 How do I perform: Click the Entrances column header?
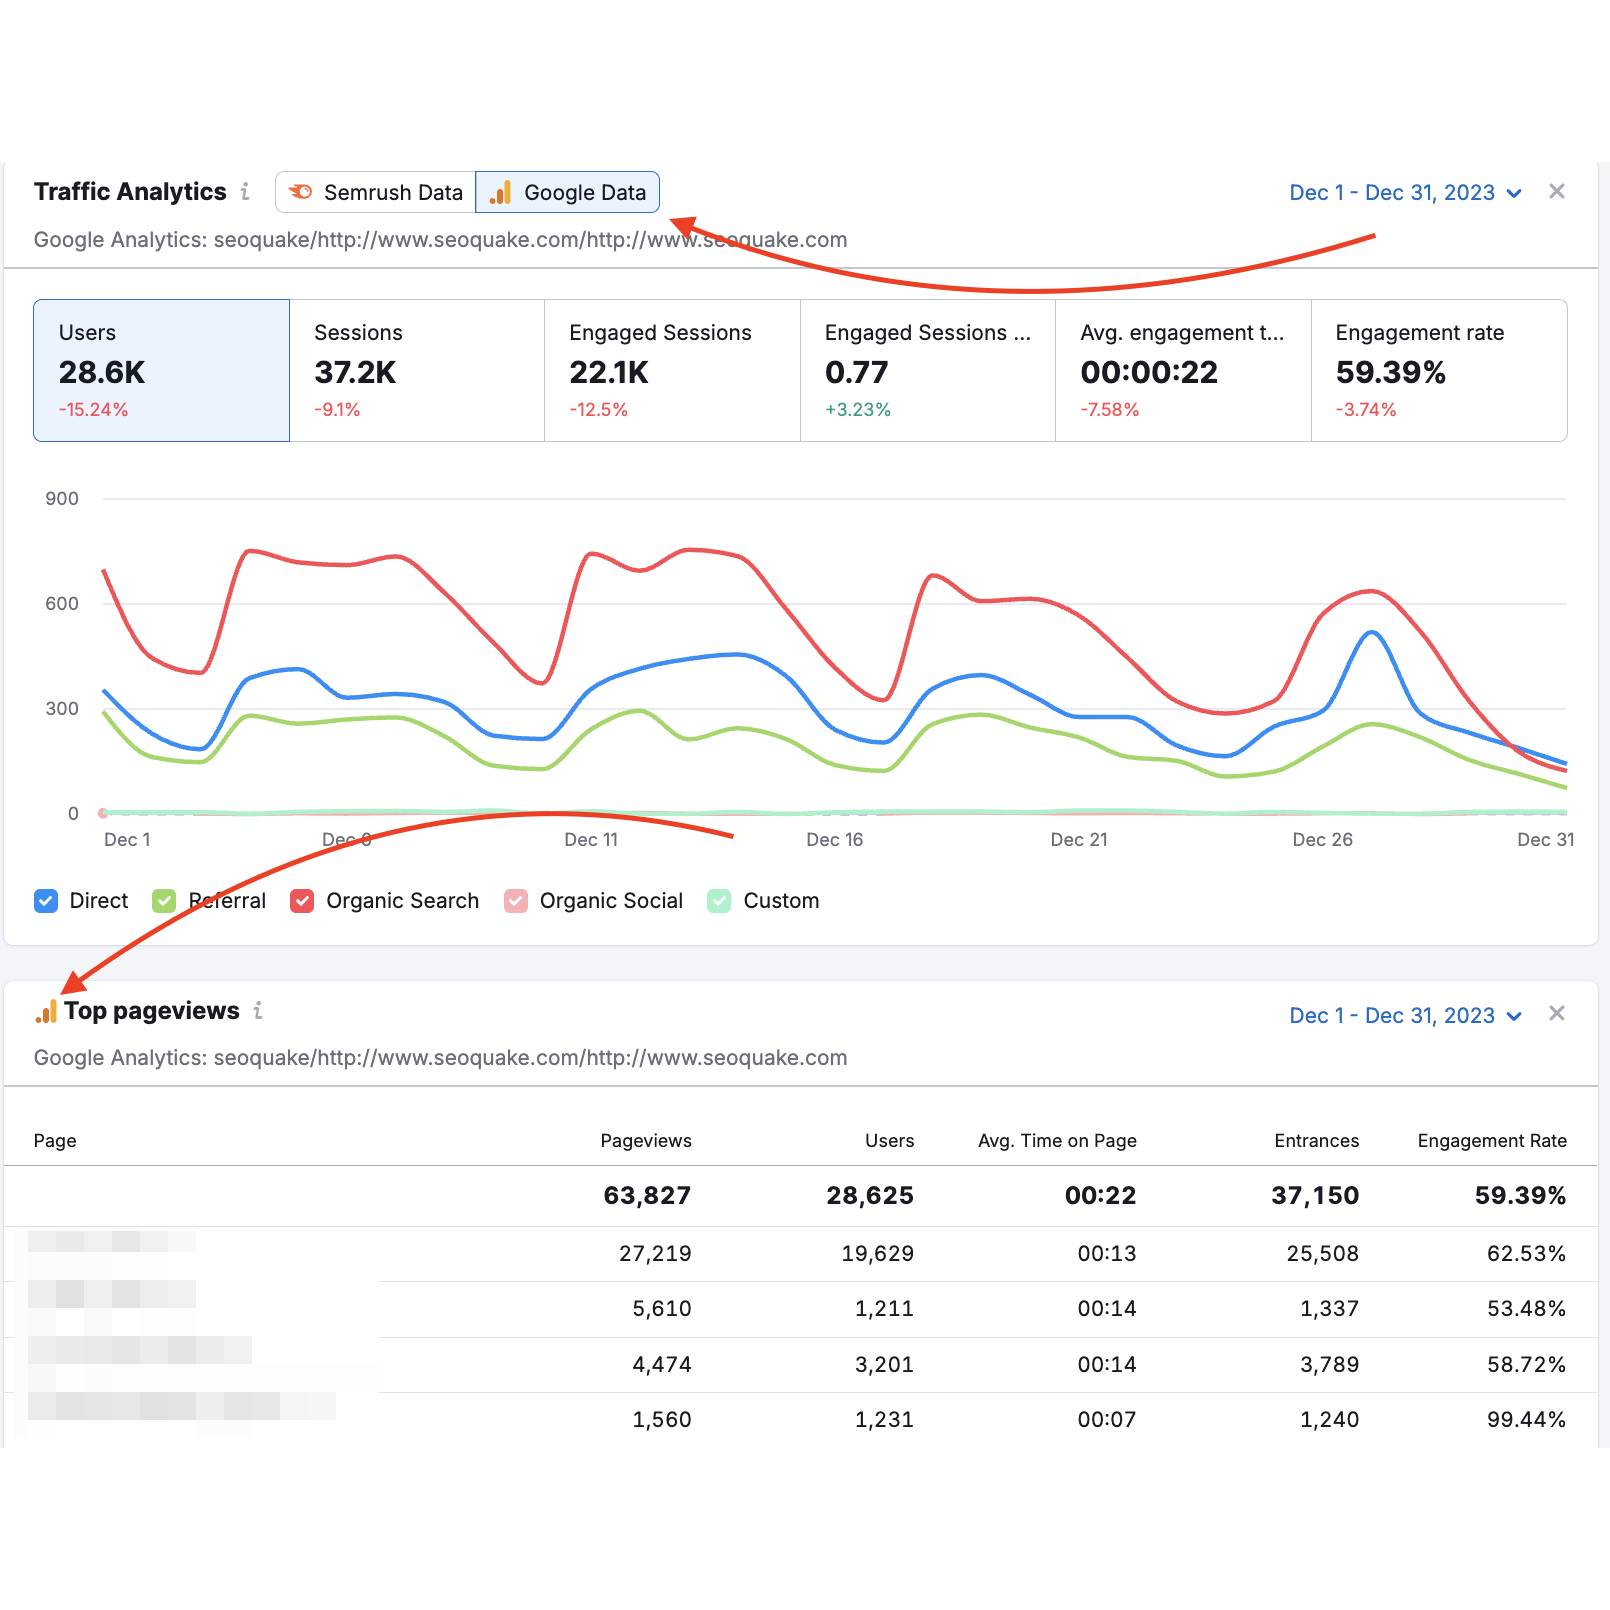tap(1316, 1140)
